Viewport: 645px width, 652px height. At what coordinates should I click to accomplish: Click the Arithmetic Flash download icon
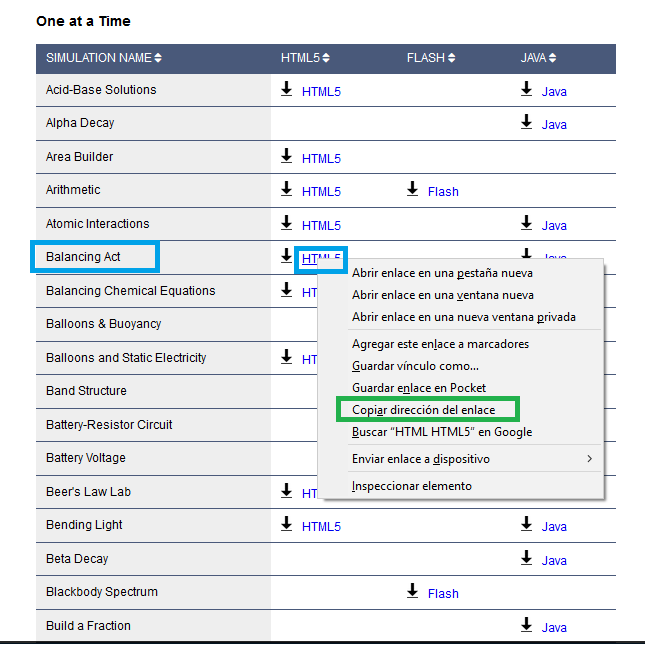click(x=412, y=190)
